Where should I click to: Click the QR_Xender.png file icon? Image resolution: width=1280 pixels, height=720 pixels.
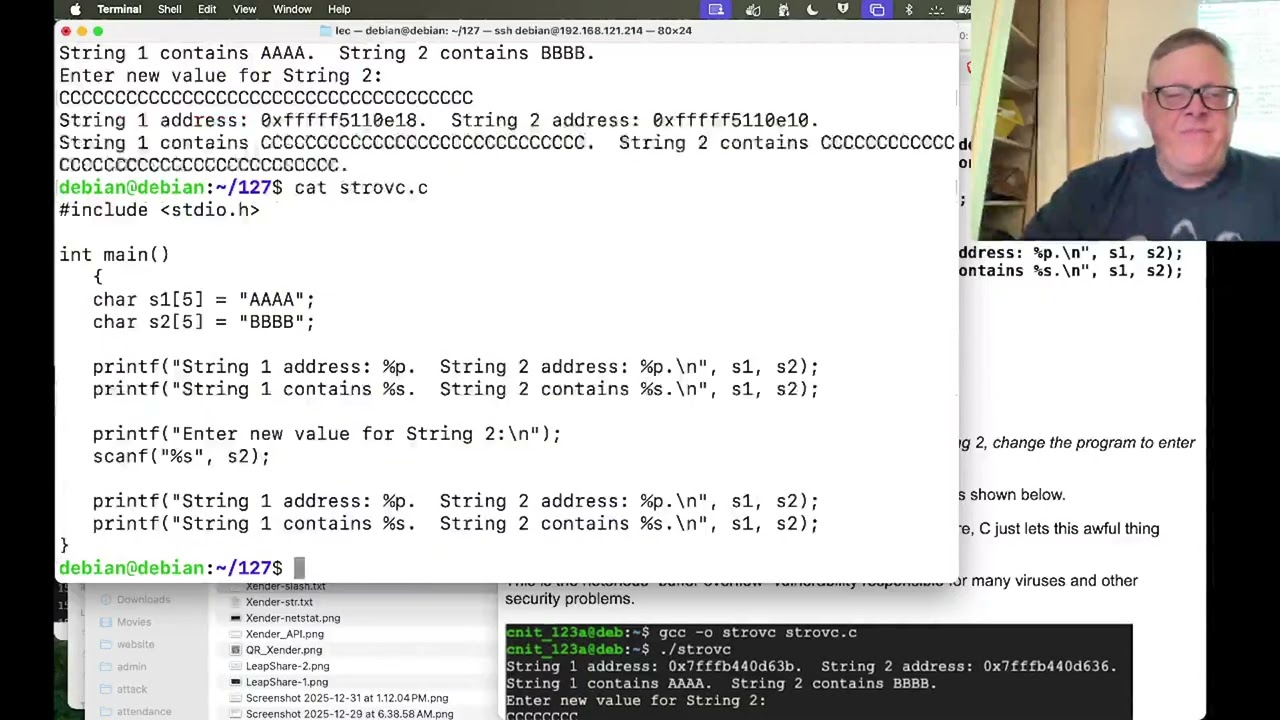[235, 650]
